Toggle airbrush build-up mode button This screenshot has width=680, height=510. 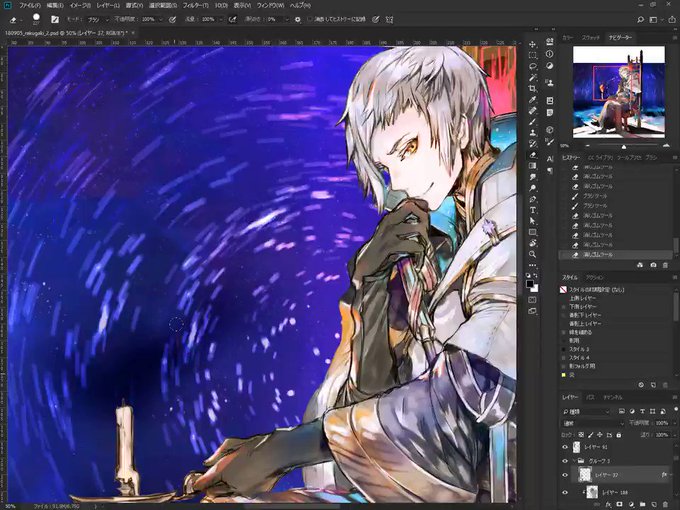233,20
